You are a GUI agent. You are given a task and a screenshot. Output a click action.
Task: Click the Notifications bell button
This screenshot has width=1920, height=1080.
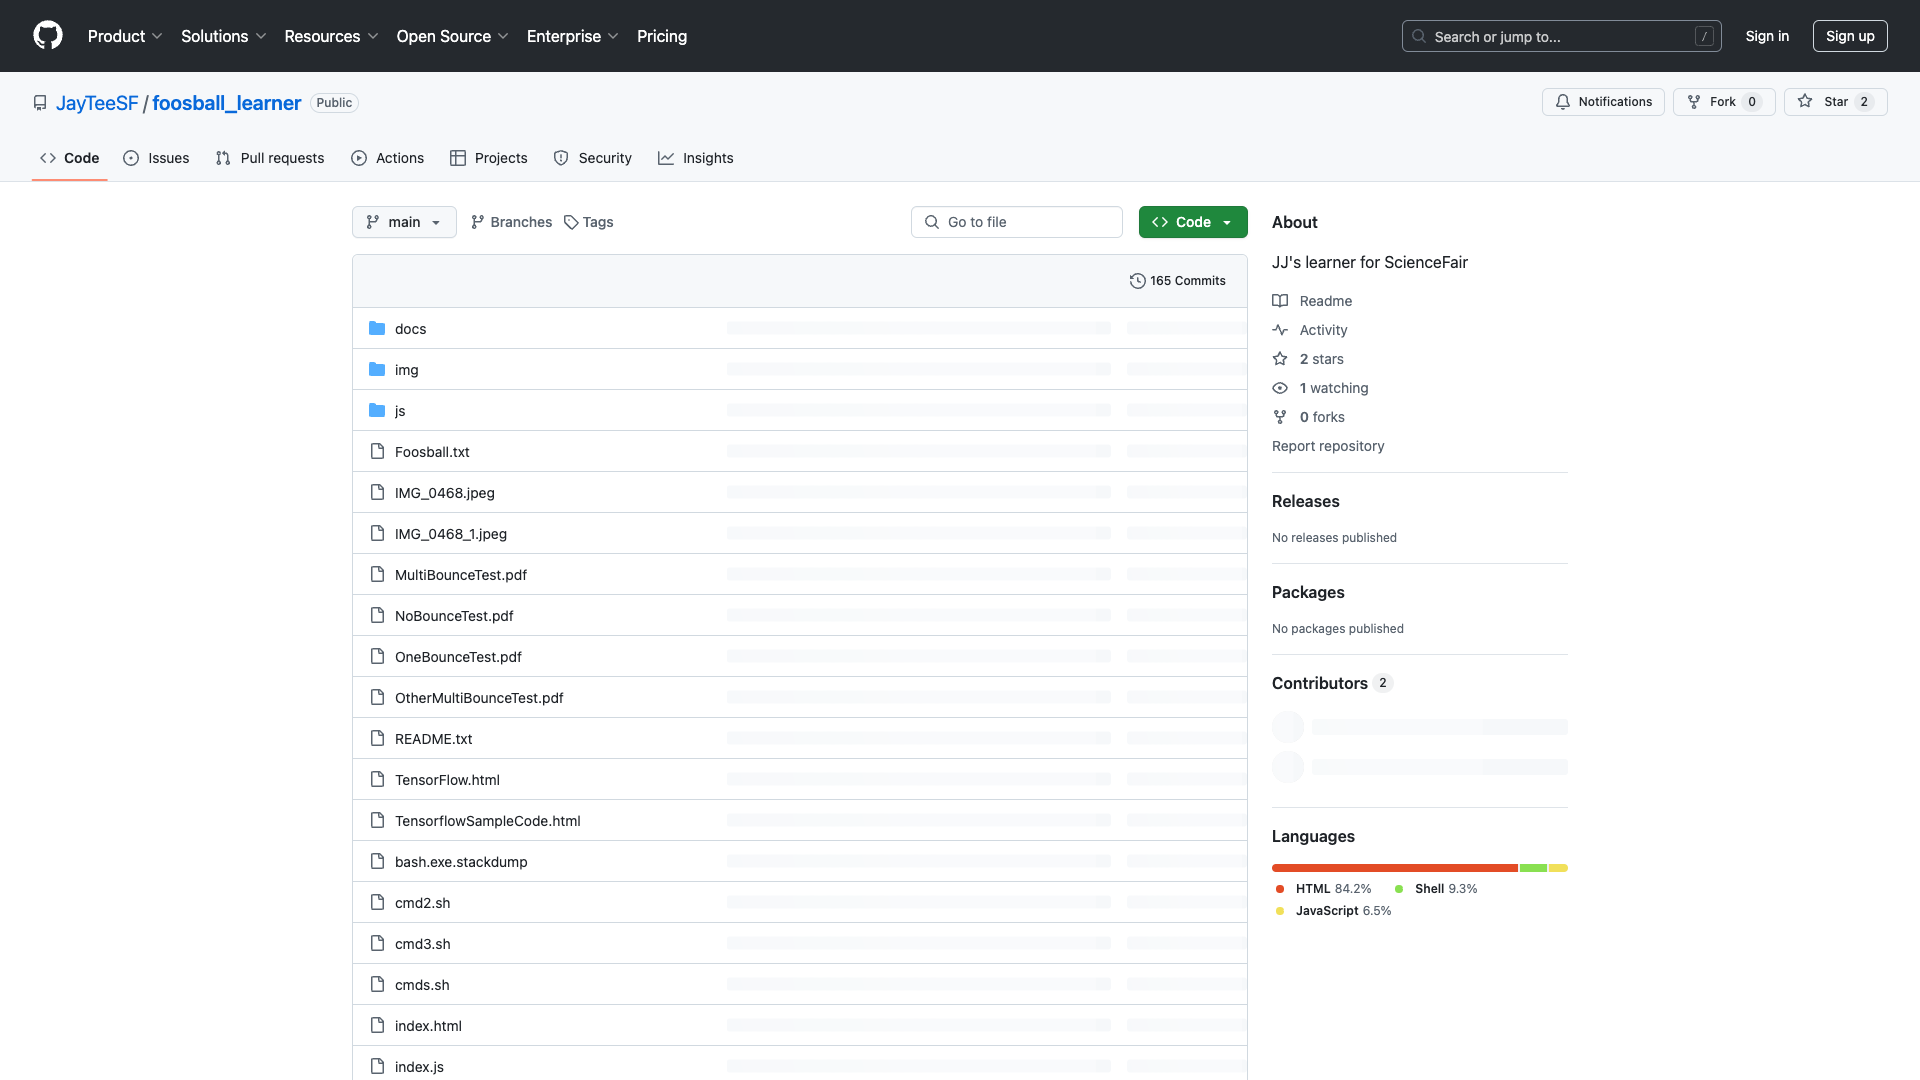pyautogui.click(x=1603, y=102)
